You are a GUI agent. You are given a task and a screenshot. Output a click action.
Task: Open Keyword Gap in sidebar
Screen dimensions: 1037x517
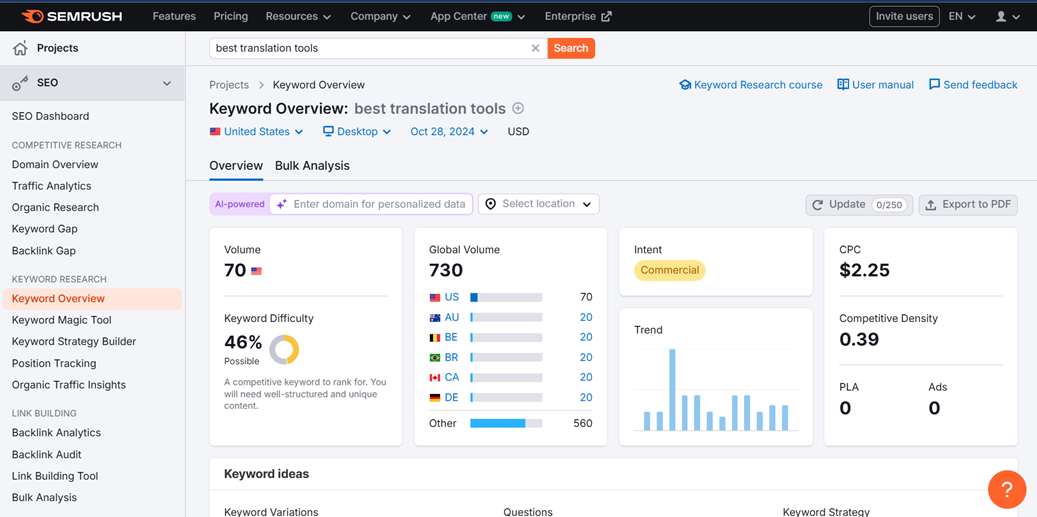(x=44, y=229)
